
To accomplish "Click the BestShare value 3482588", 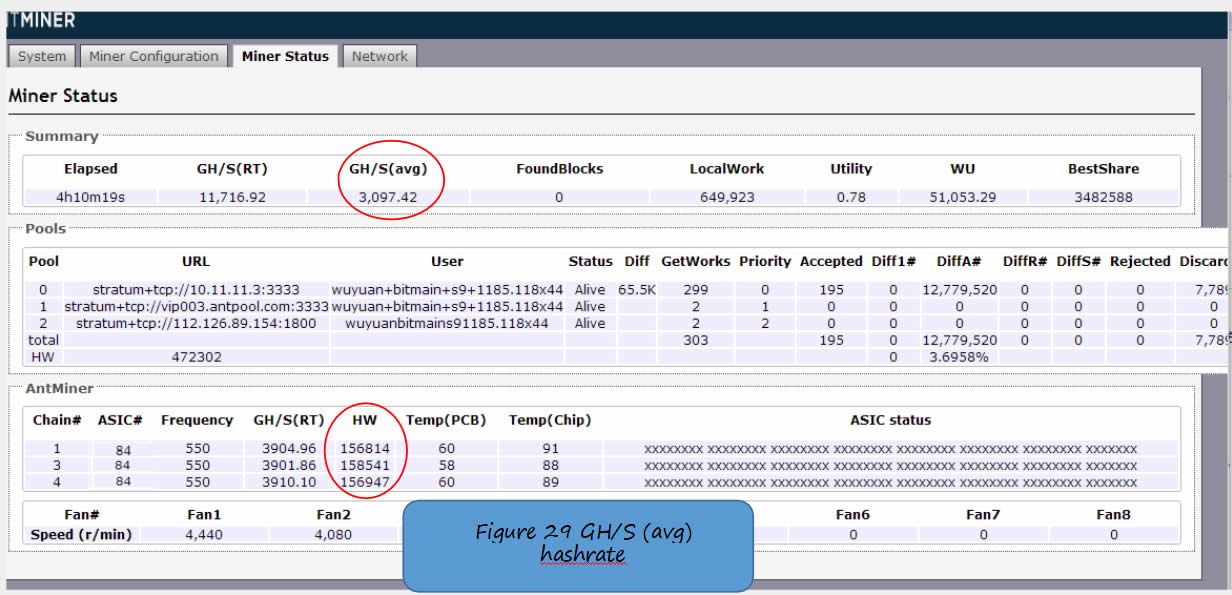I will [1101, 197].
